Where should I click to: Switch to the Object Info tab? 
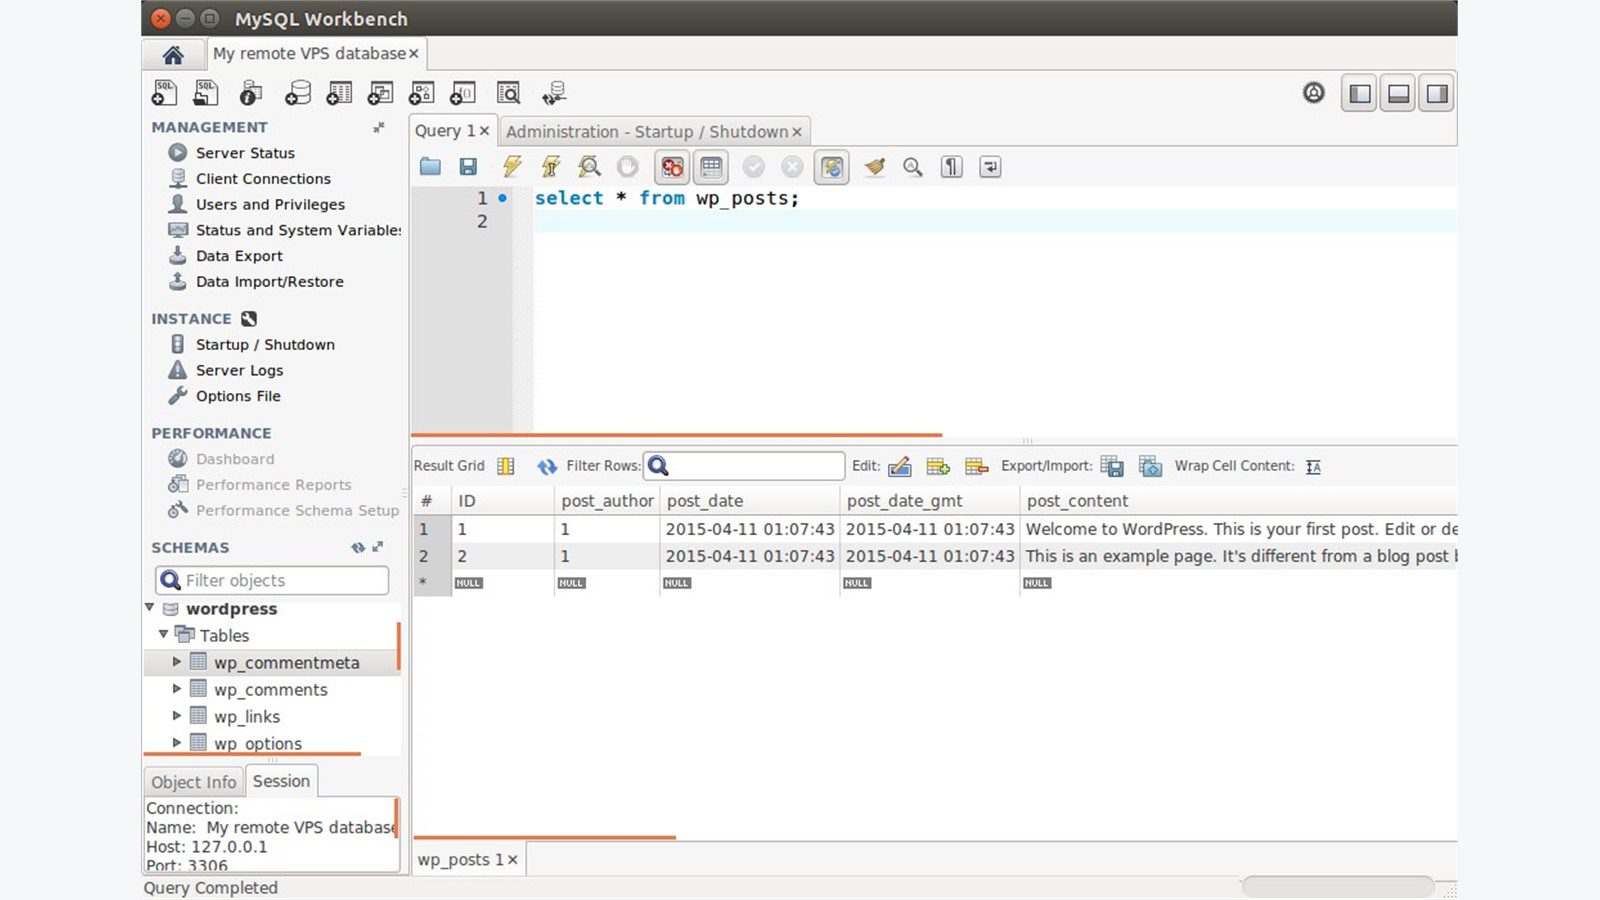[x=194, y=782]
